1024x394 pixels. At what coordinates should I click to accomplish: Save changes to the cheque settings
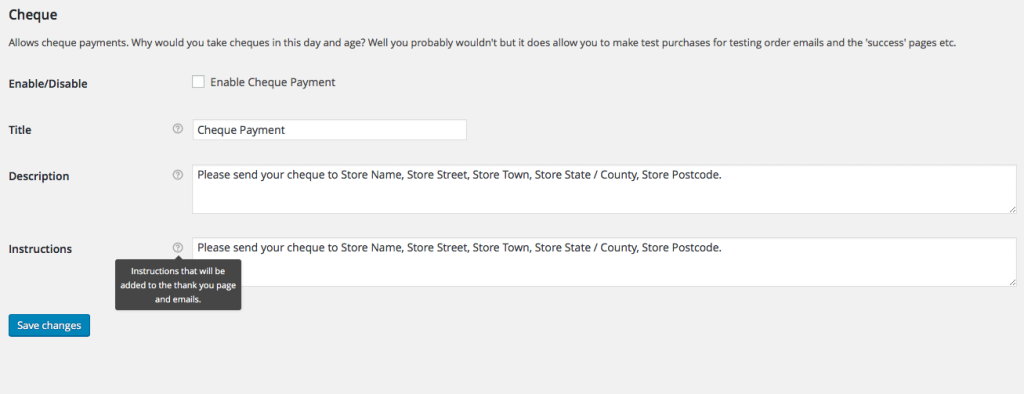click(x=49, y=325)
